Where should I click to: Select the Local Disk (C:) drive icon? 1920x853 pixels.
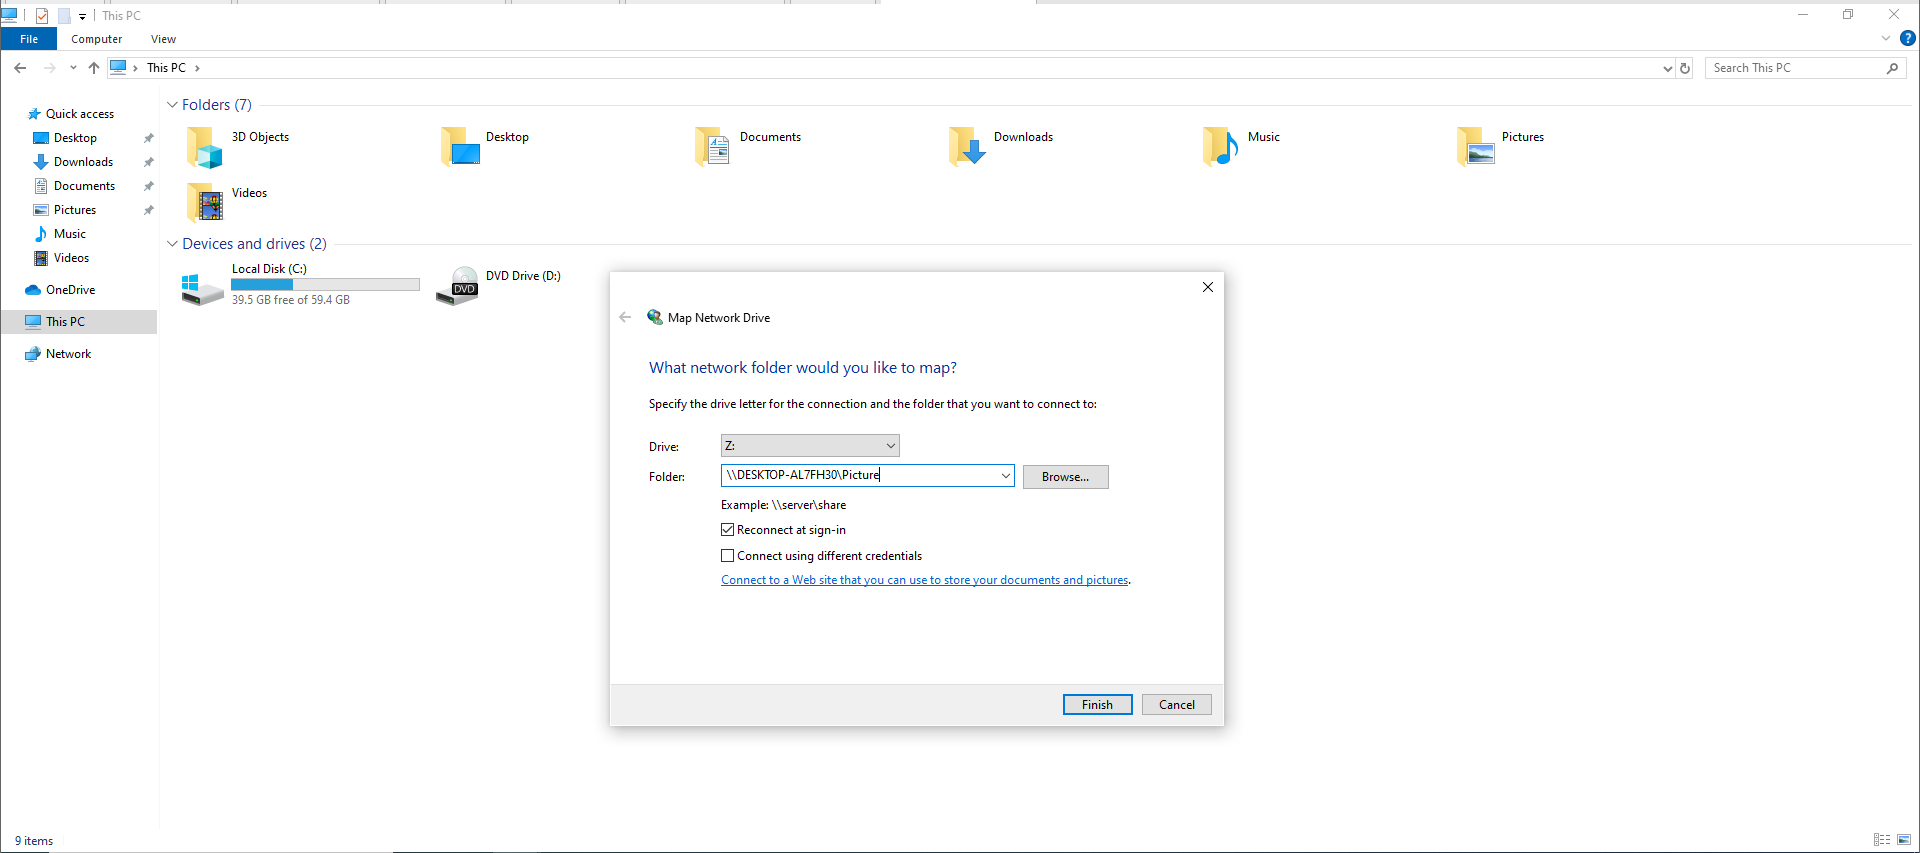[202, 289]
